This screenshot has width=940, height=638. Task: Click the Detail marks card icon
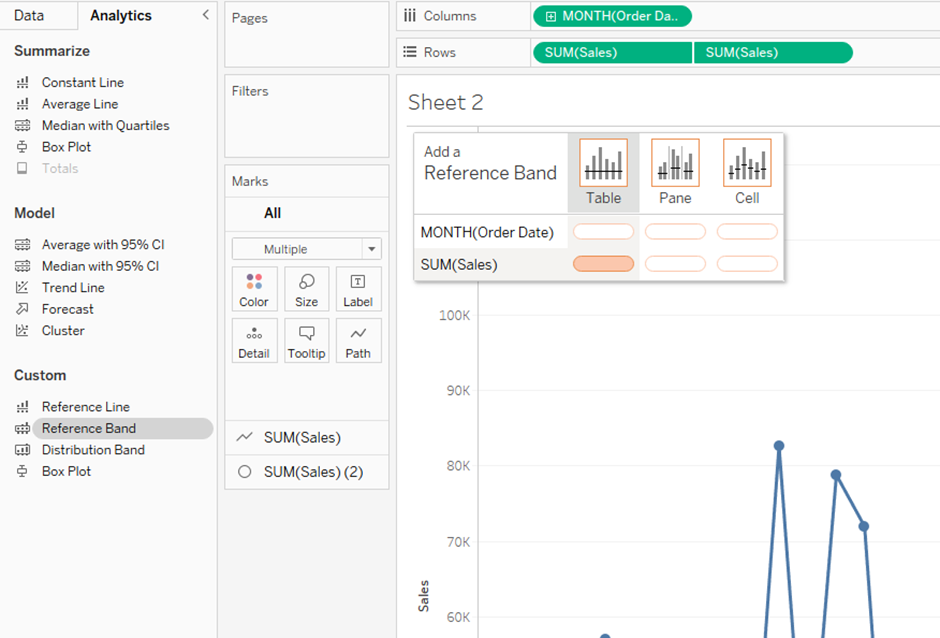click(254, 340)
